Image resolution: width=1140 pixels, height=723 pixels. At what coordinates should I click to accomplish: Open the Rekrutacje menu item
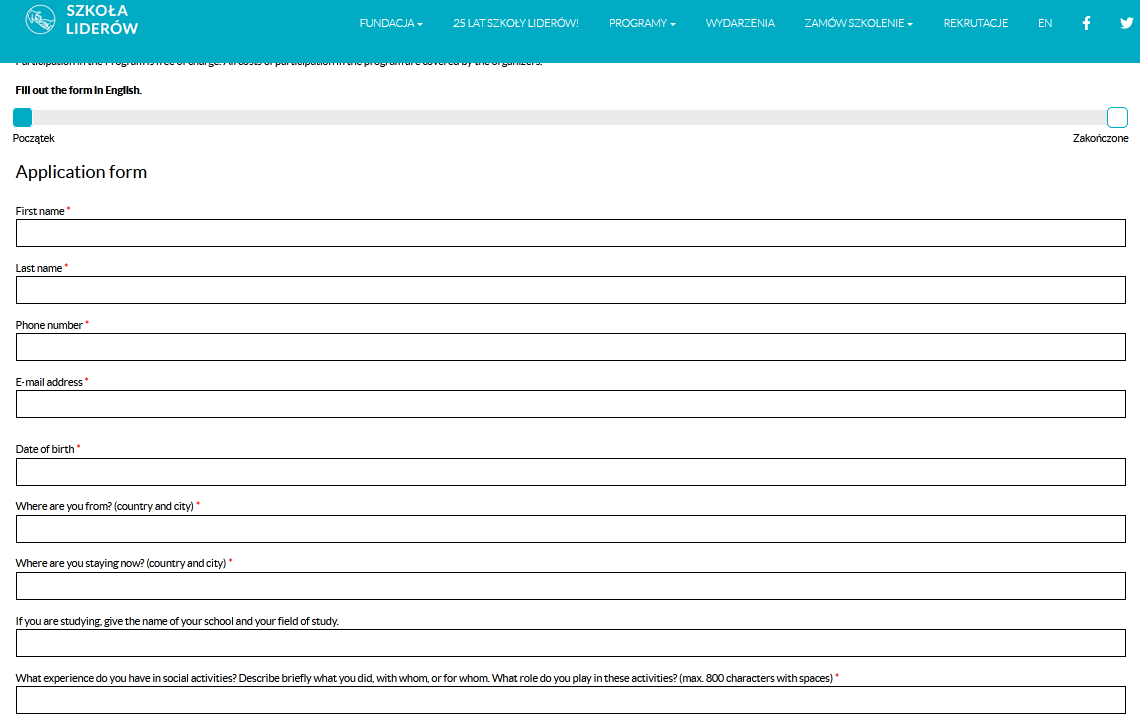coord(976,23)
